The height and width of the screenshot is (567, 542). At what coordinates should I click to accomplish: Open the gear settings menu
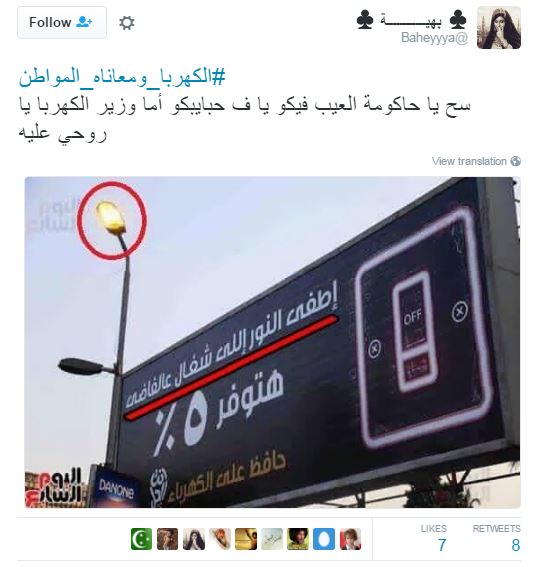(x=127, y=23)
